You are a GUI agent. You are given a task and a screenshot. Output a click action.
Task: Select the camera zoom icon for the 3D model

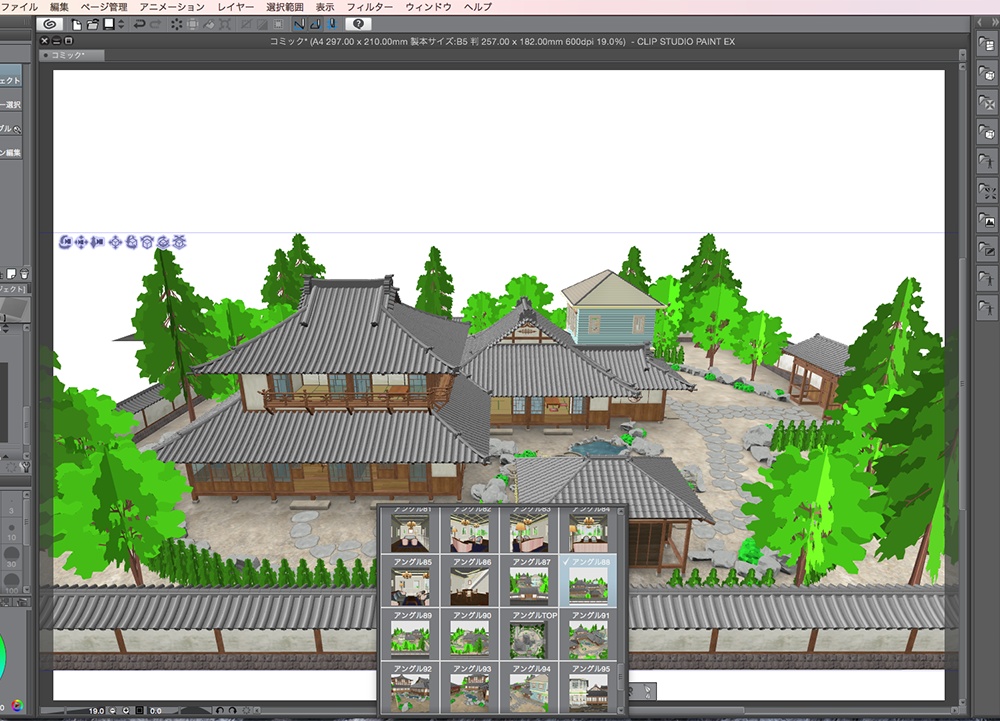97,241
